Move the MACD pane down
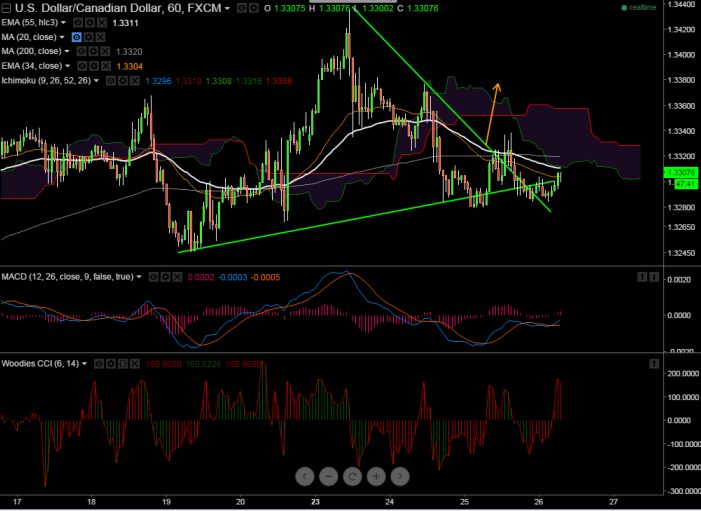Image resolution: width=701 pixels, height=511 pixels. (654, 277)
